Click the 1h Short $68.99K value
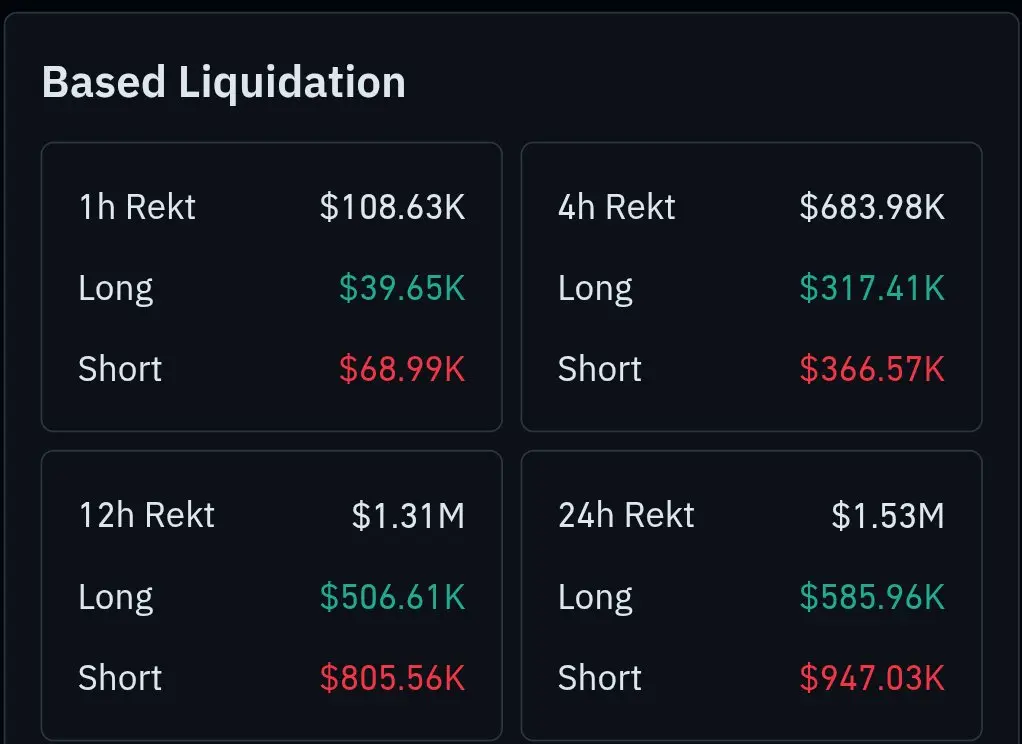The image size is (1022, 744). tap(402, 369)
